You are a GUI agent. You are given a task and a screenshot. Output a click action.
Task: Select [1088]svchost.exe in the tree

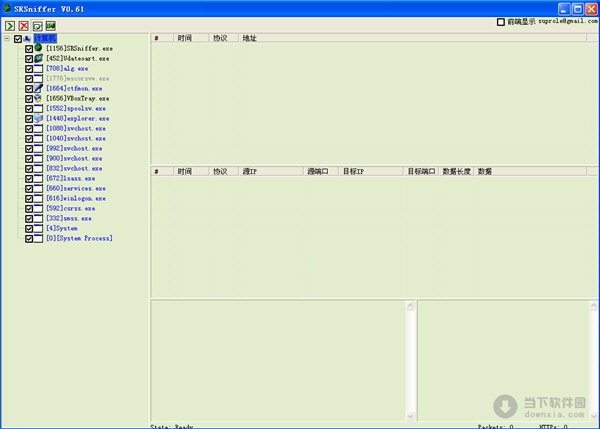[76, 129]
